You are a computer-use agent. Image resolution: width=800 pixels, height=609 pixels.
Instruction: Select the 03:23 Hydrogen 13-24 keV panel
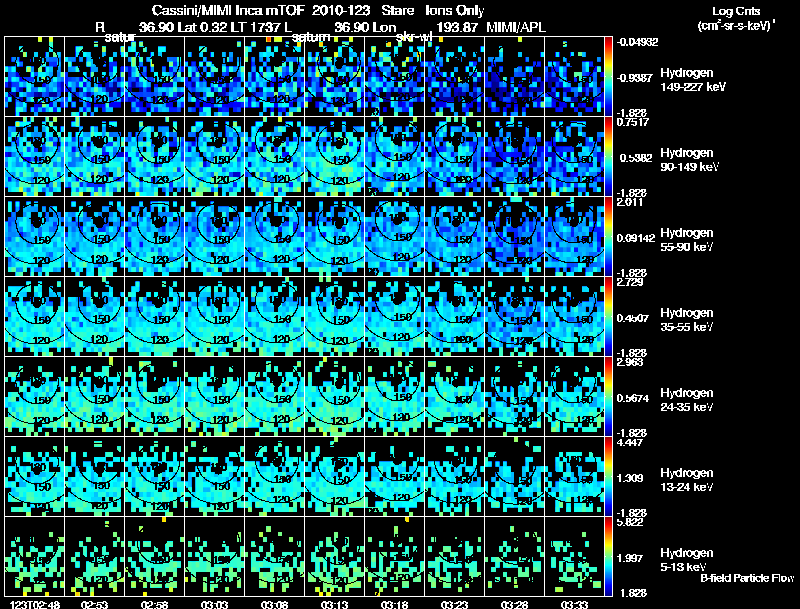pos(455,477)
